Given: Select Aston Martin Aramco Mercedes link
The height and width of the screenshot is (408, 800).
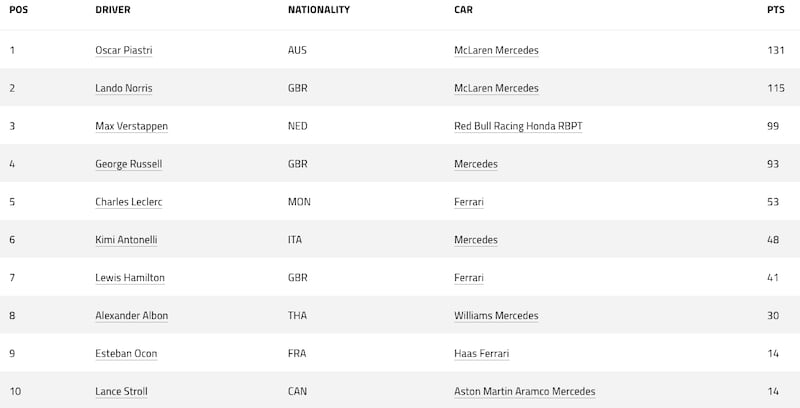Looking at the screenshot, I should tap(524, 392).
